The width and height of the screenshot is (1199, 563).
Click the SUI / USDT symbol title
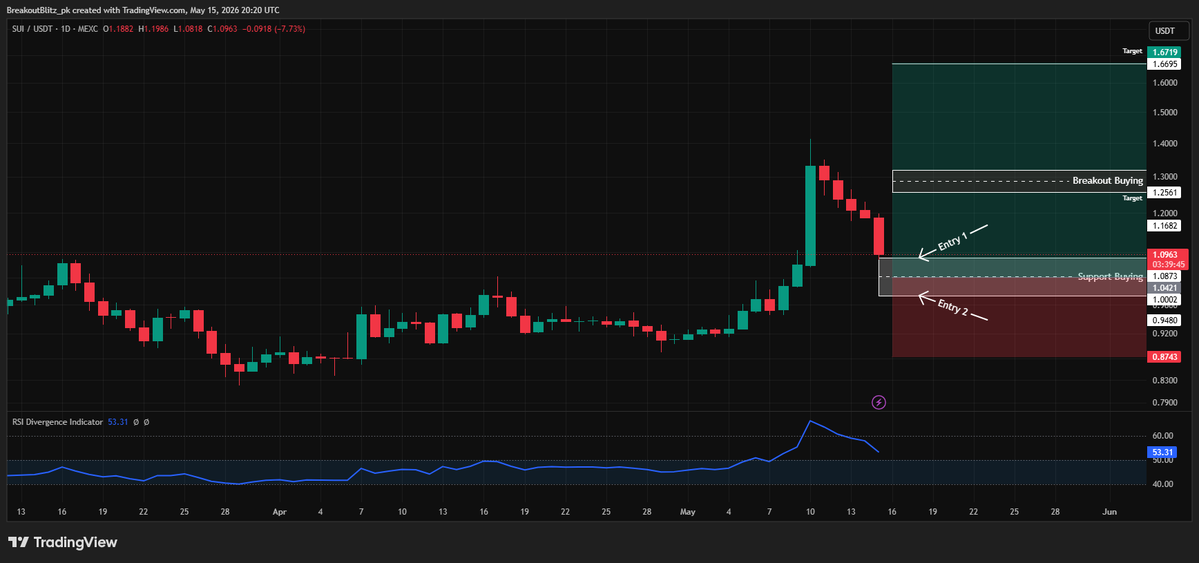[x=30, y=29]
